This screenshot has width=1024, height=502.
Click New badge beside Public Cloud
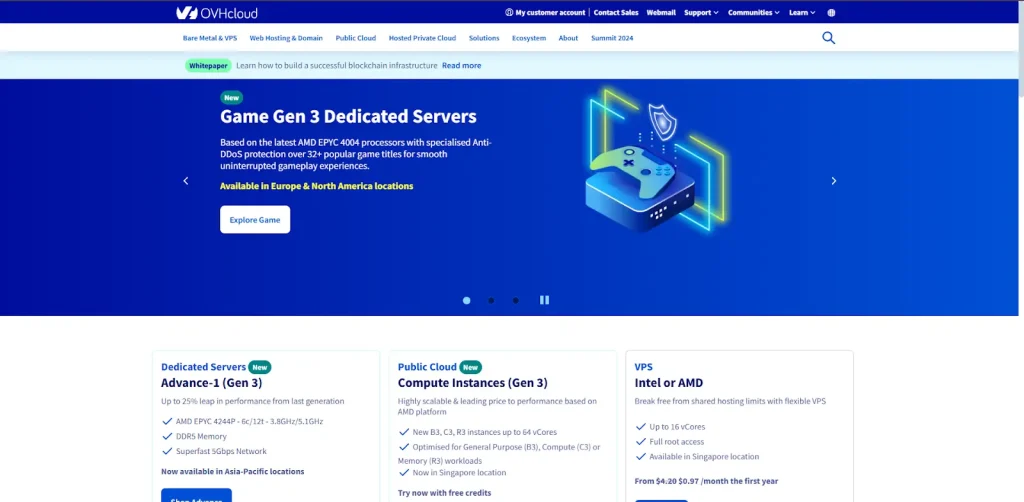point(471,367)
